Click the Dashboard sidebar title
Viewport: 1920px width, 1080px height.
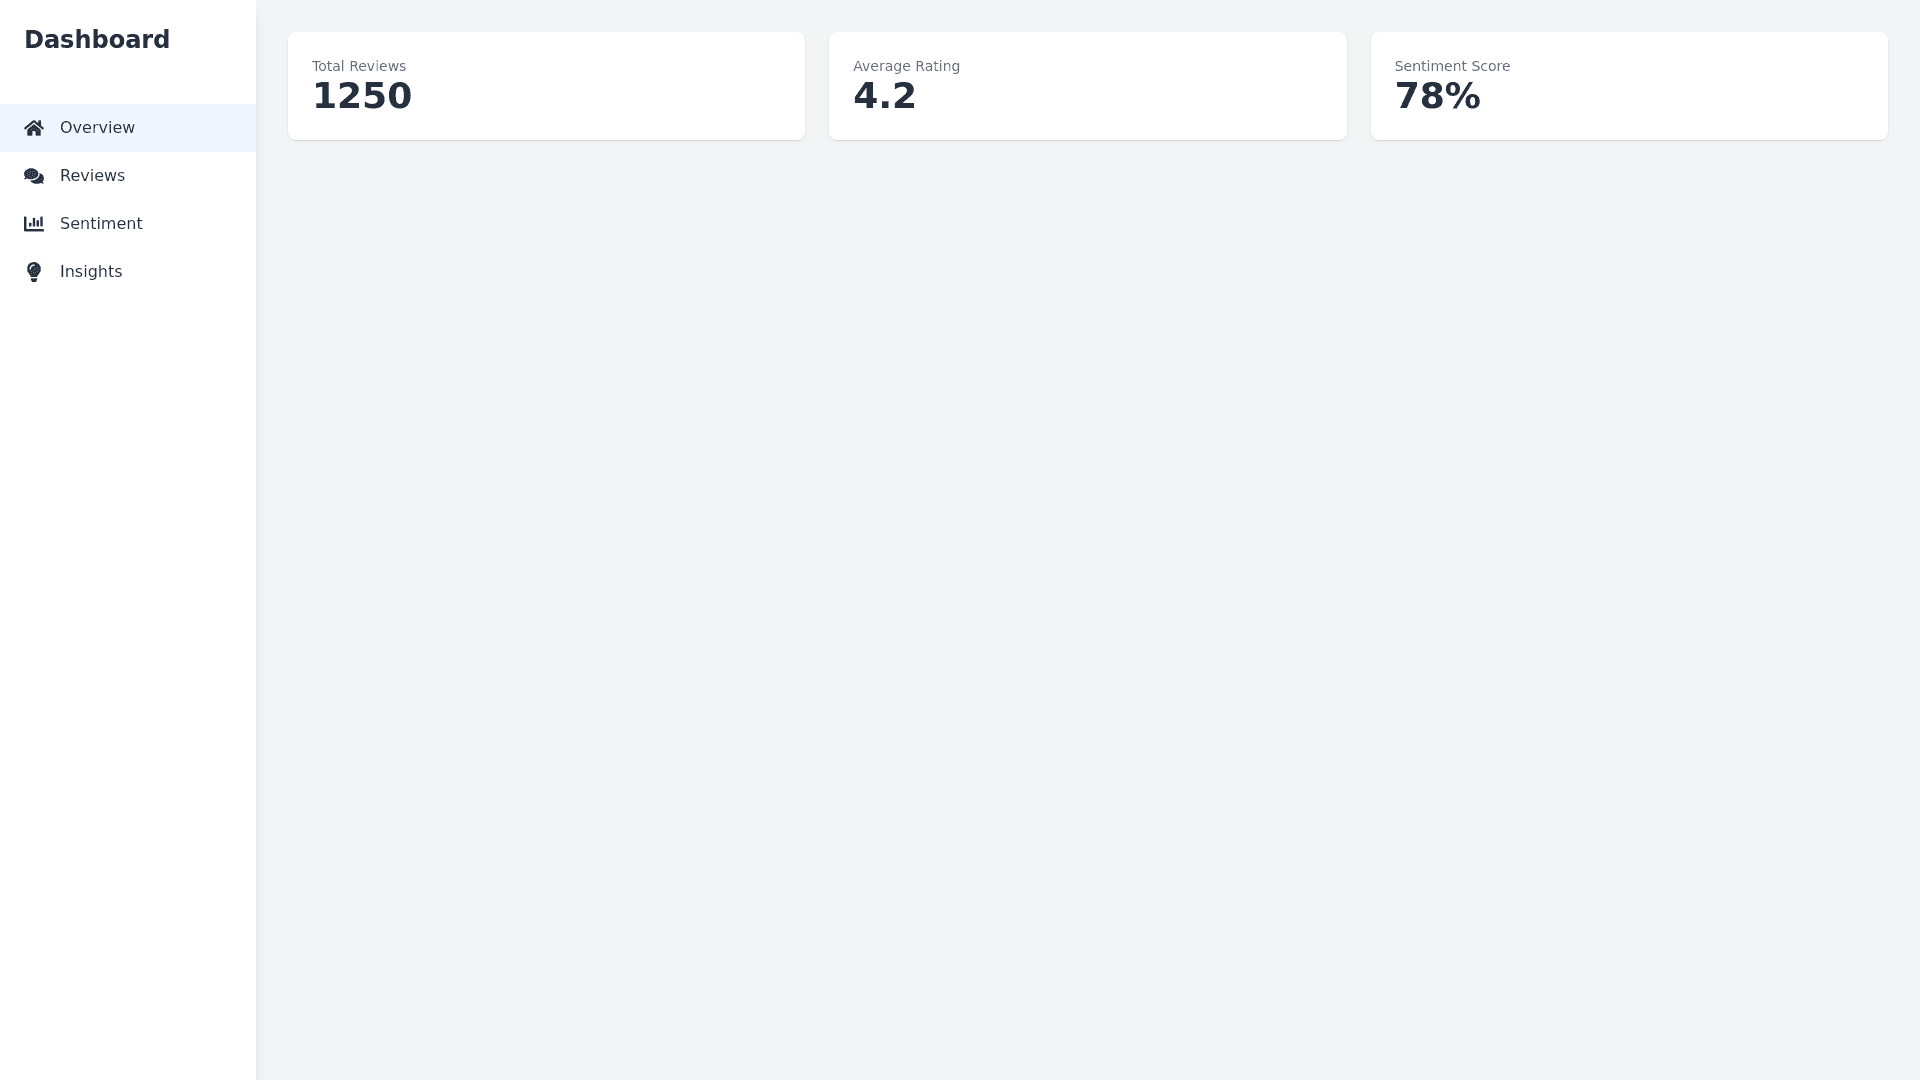[97, 40]
